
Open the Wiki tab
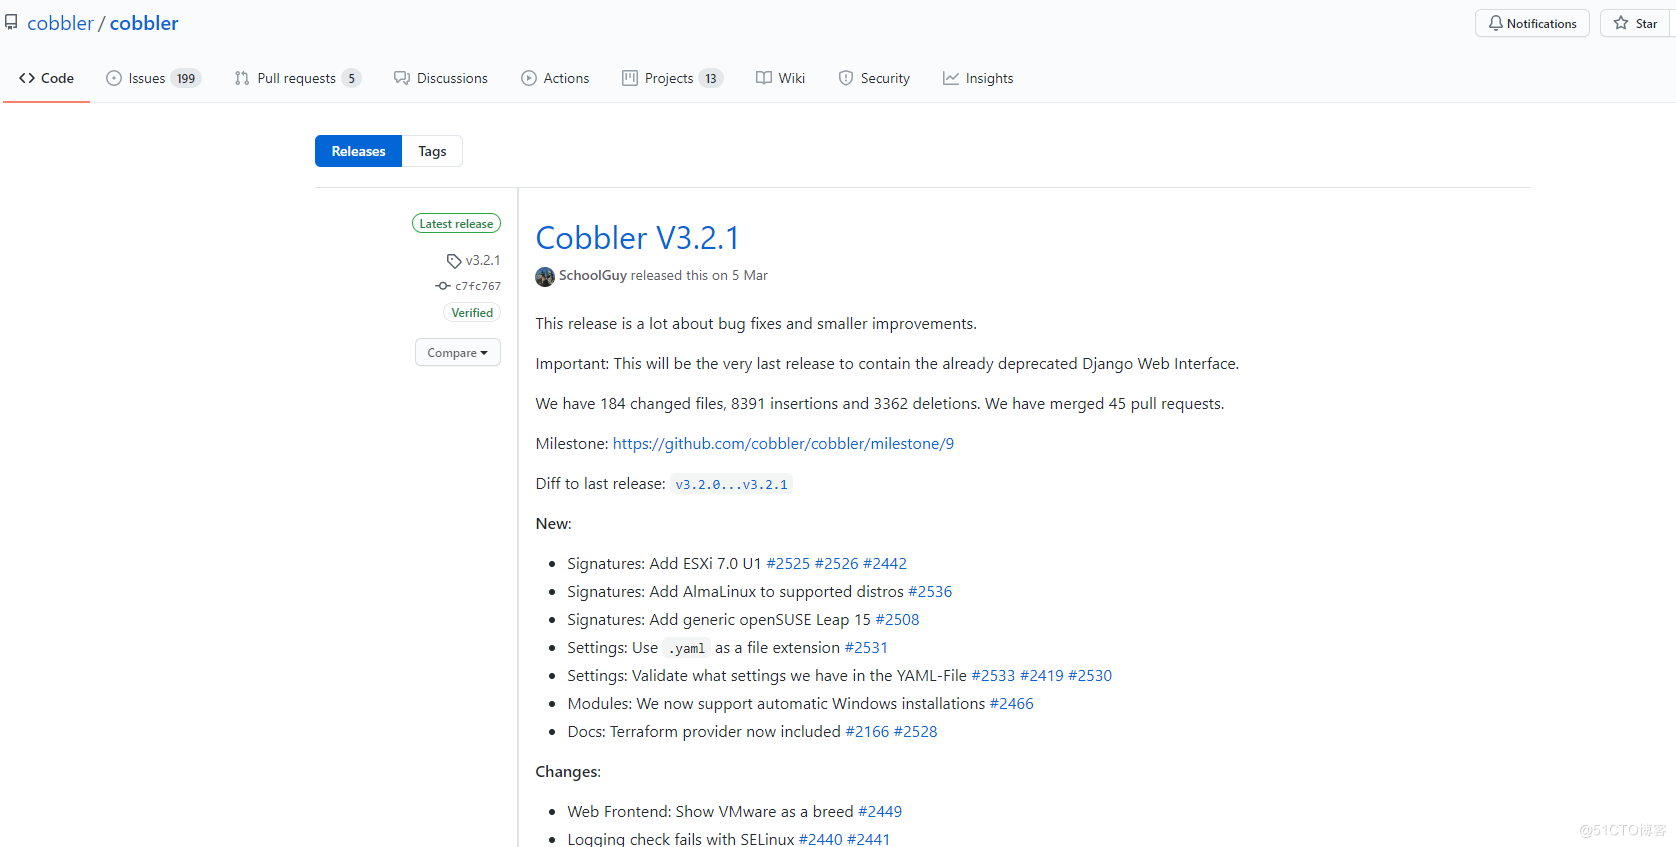click(780, 78)
